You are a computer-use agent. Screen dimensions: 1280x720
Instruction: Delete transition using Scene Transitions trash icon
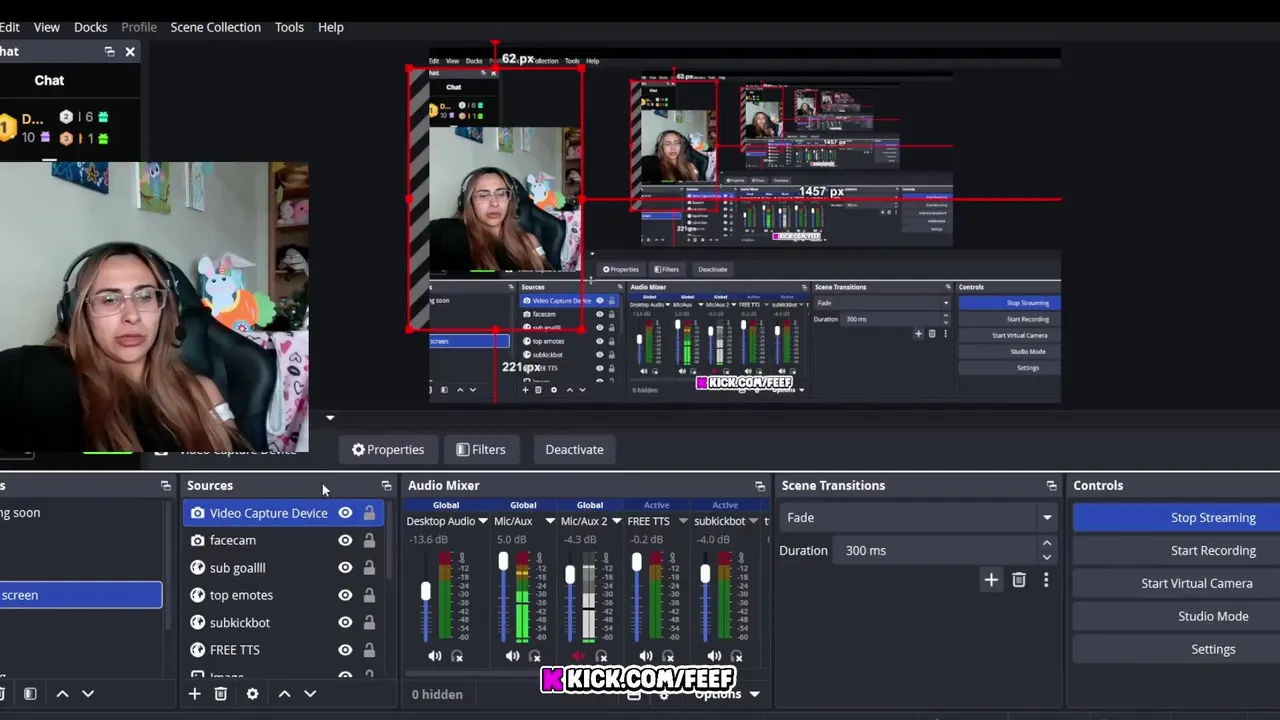[1019, 580]
